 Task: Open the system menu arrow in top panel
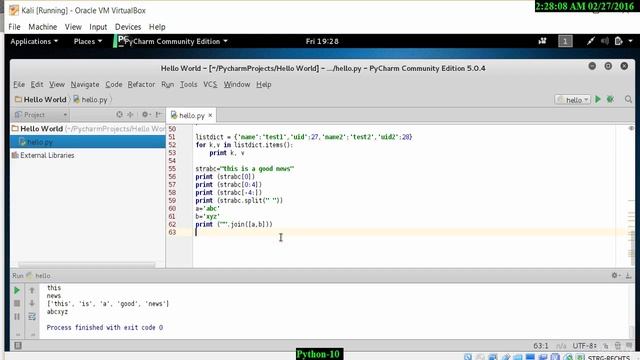(631, 41)
